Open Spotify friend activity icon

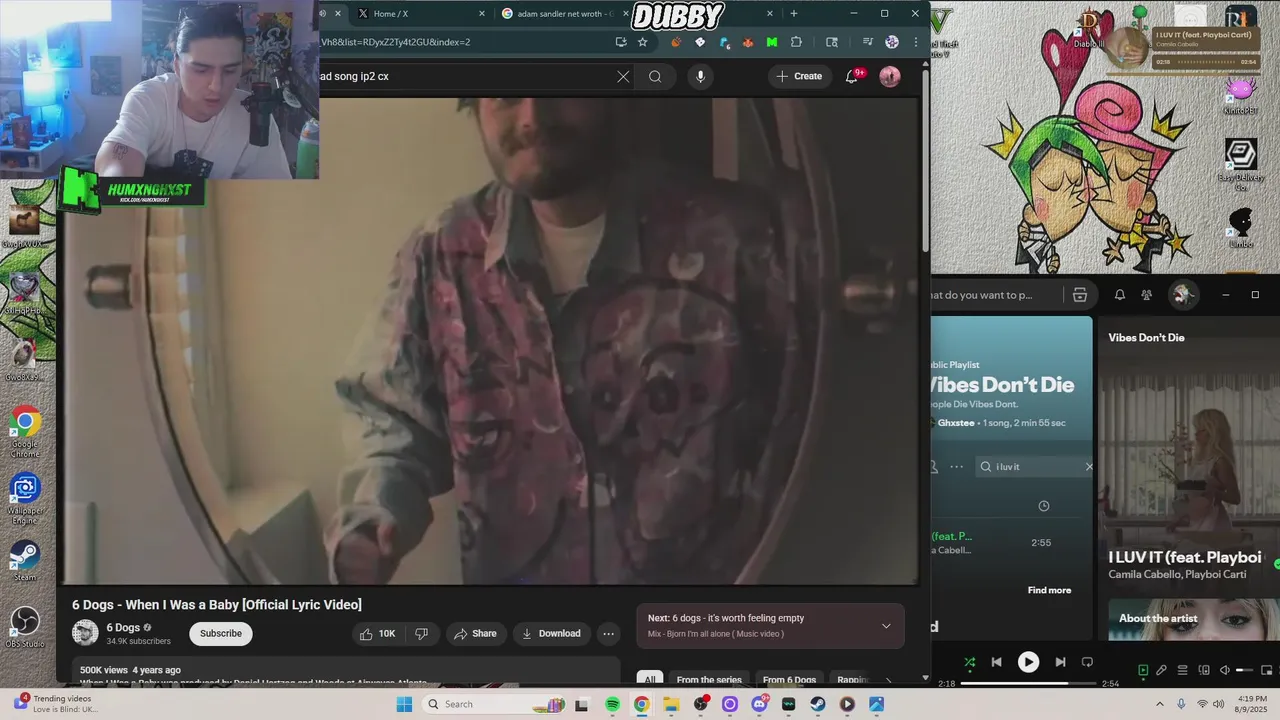(x=1147, y=295)
